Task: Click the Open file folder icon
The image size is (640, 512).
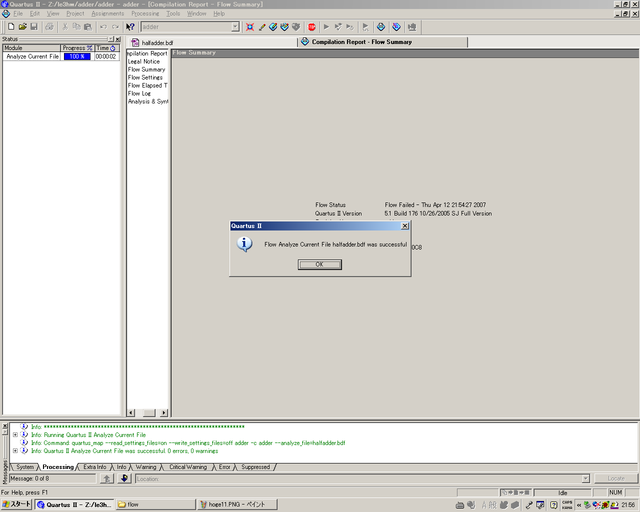Action: click(22, 27)
